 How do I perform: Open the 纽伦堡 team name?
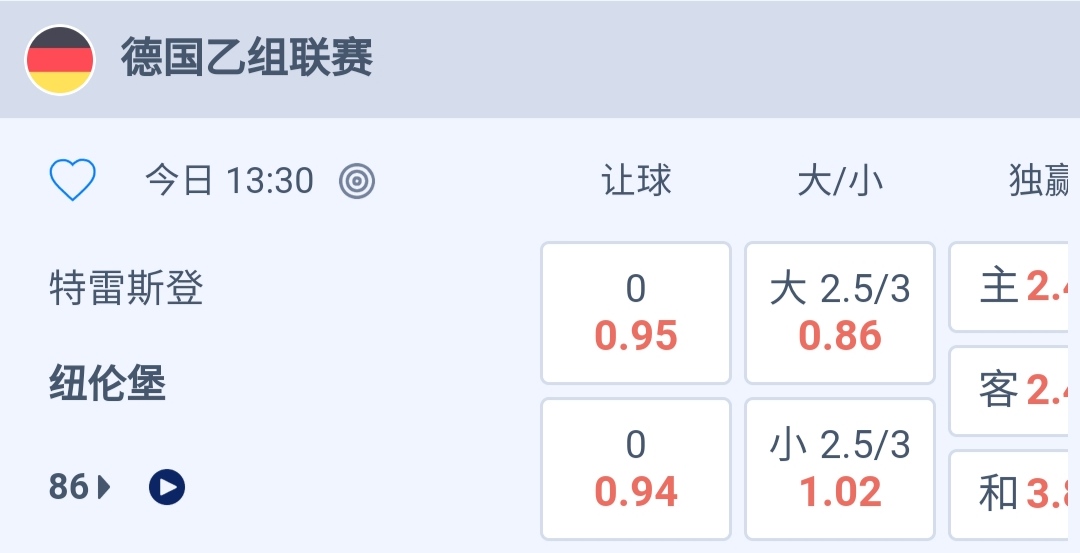(108, 384)
